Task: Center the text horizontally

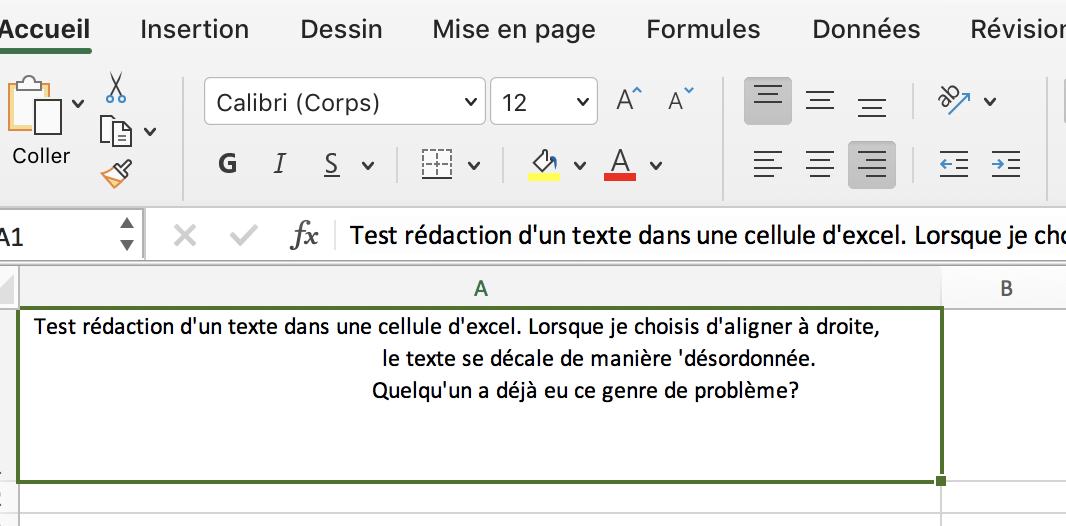Action: click(820, 164)
